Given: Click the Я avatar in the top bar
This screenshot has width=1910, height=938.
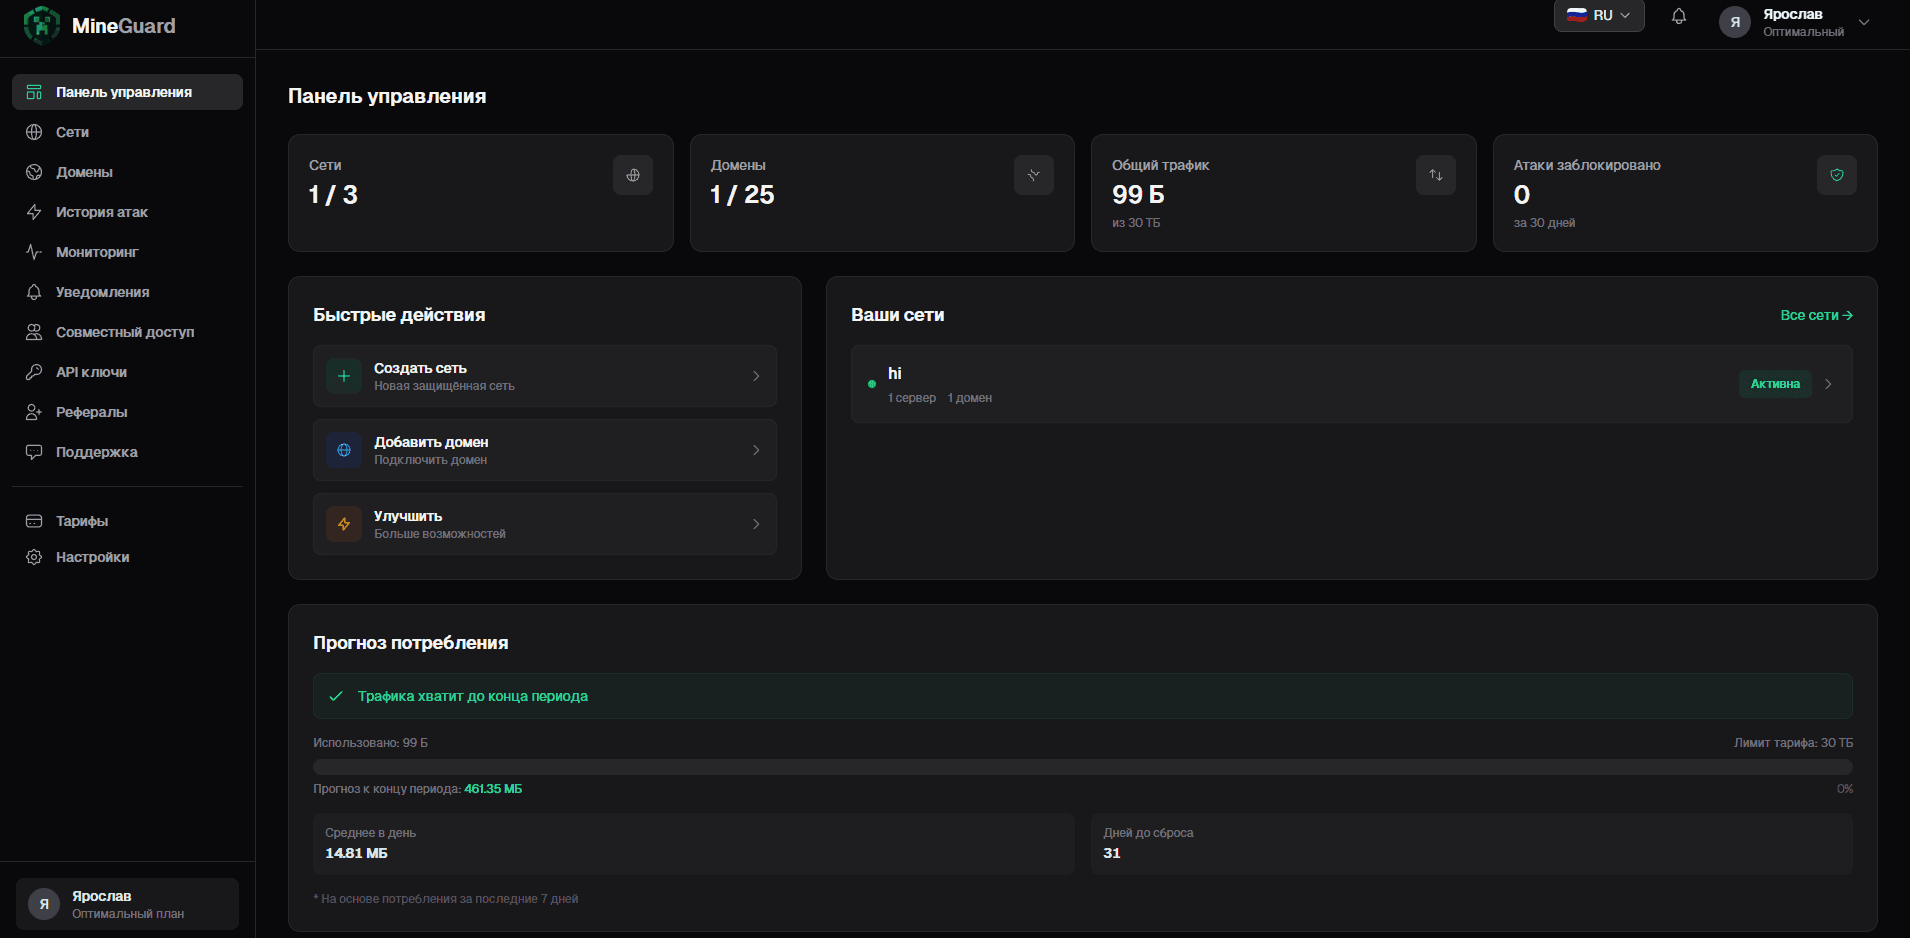Looking at the screenshot, I should (x=1735, y=22).
